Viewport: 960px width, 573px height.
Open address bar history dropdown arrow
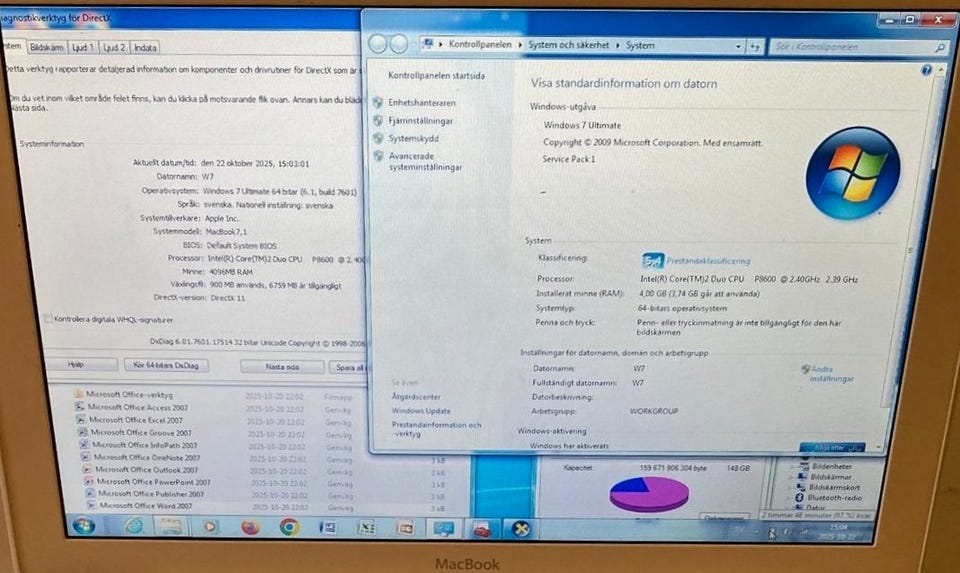point(738,46)
